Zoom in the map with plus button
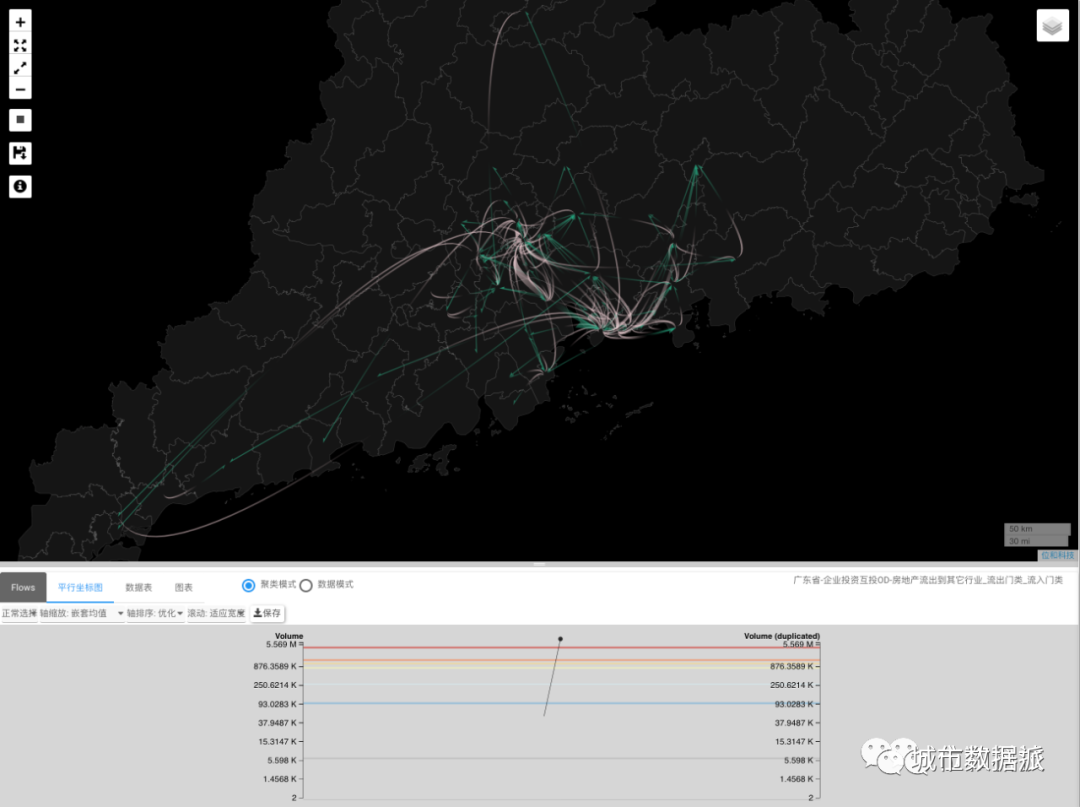 tap(20, 22)
